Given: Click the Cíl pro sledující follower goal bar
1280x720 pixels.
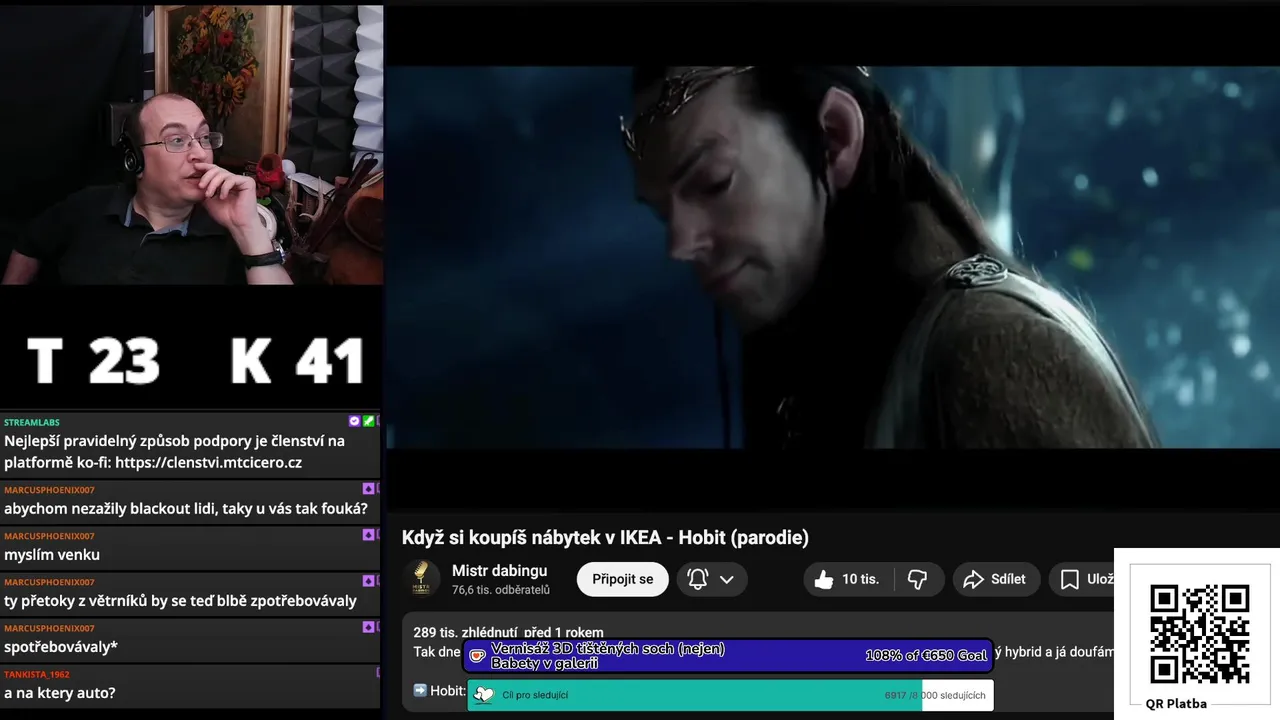Looking at the screenshot, I should [730, 695].
